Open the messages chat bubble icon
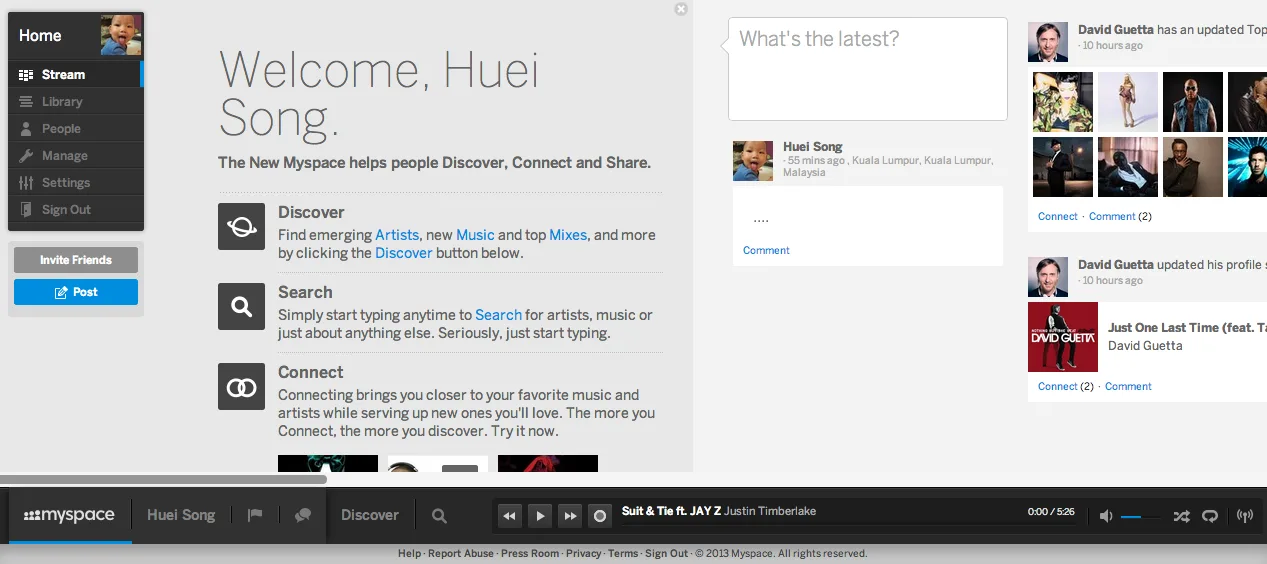This screenshot has width=1267, height=564. click(303, 515)
